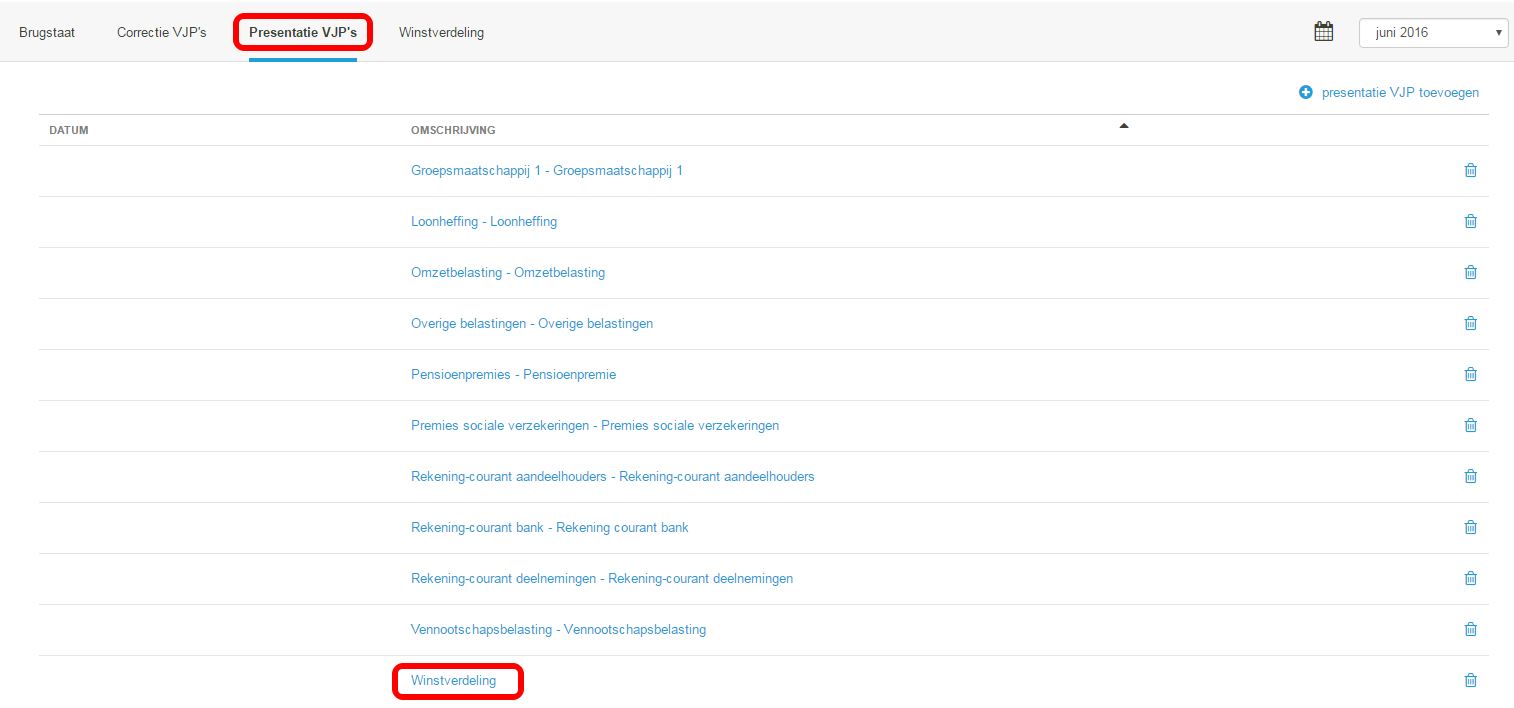Sort by the Datum column header

pos(69,130)
